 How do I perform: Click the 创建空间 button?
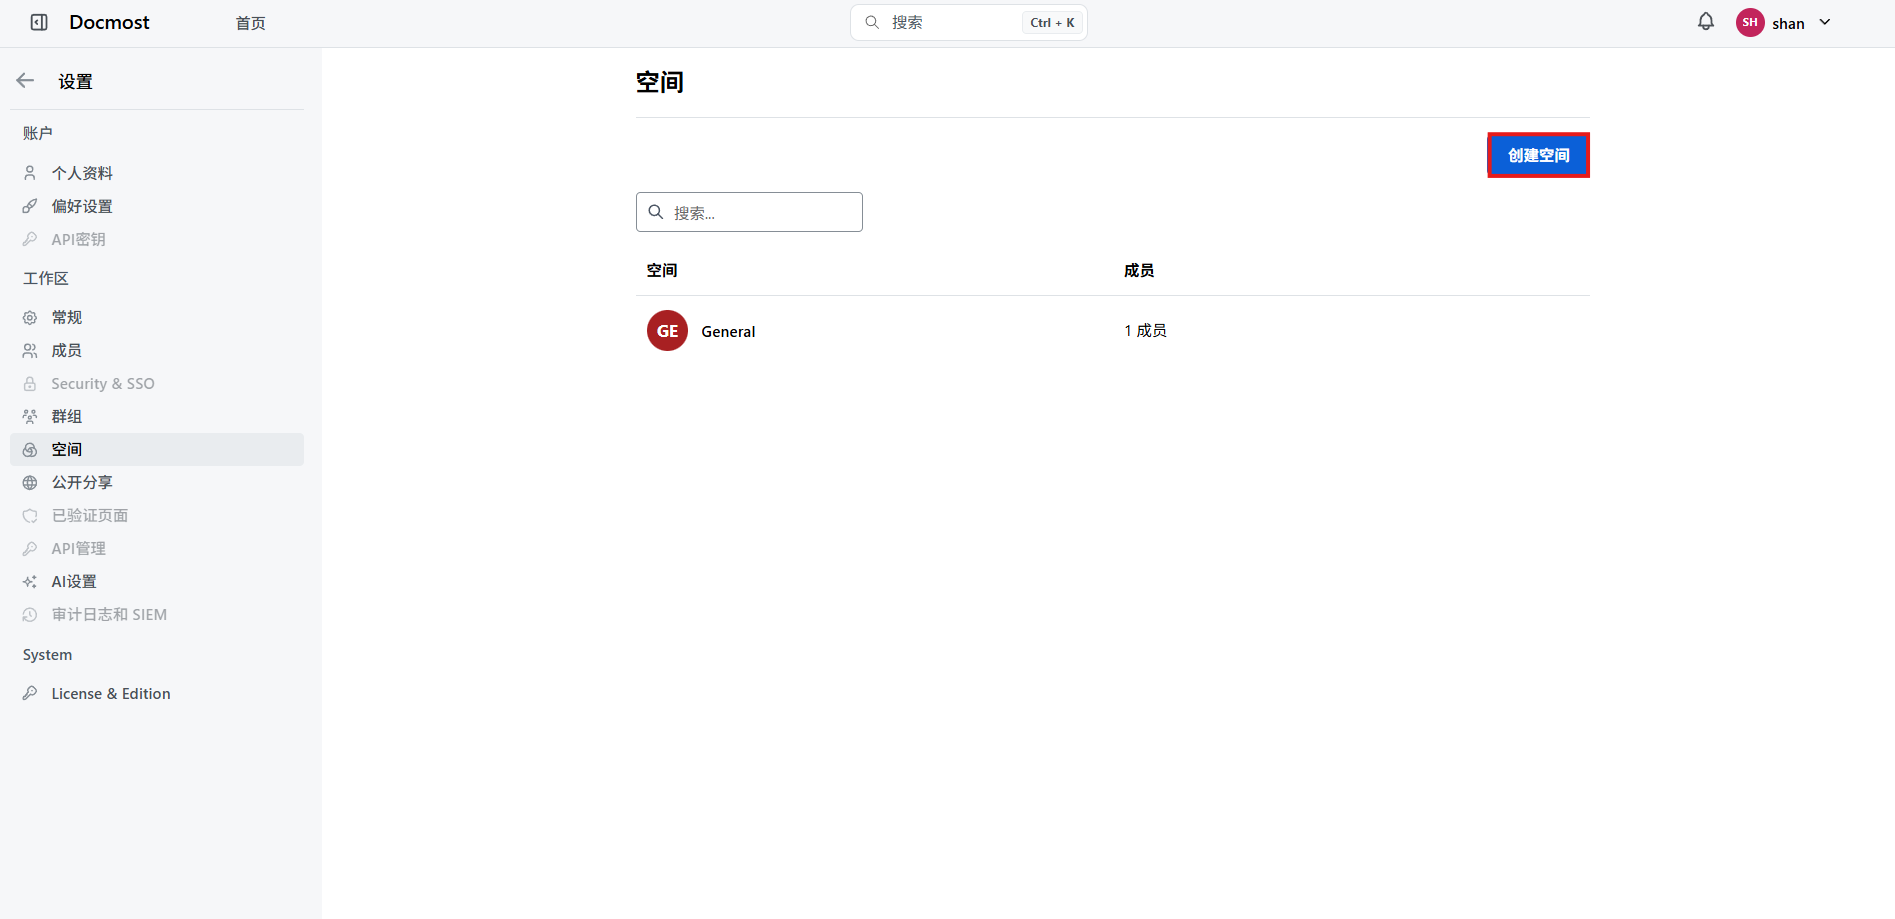point(1538,155)
